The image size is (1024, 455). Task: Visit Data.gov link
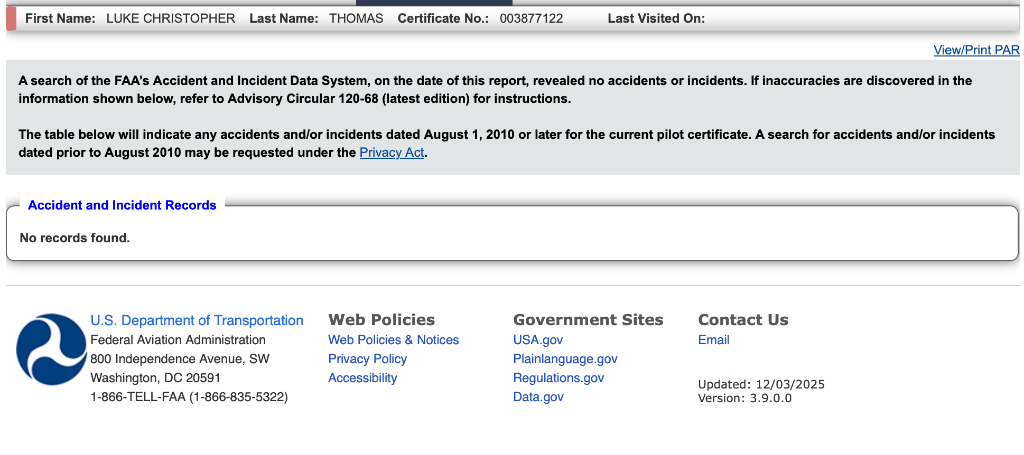(x=538, y=396)
